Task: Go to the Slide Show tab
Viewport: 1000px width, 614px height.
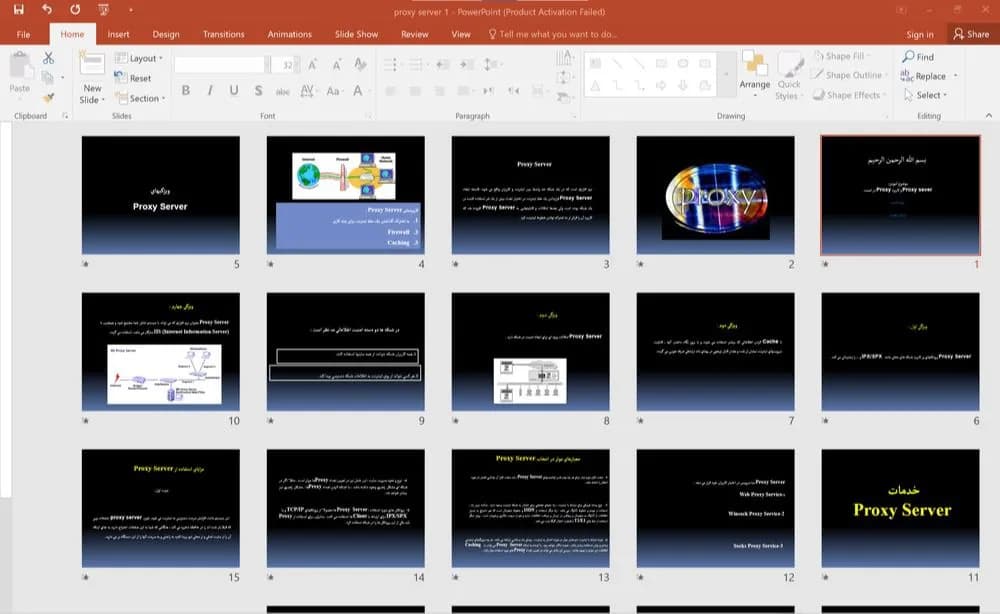Action: [357, 34]
